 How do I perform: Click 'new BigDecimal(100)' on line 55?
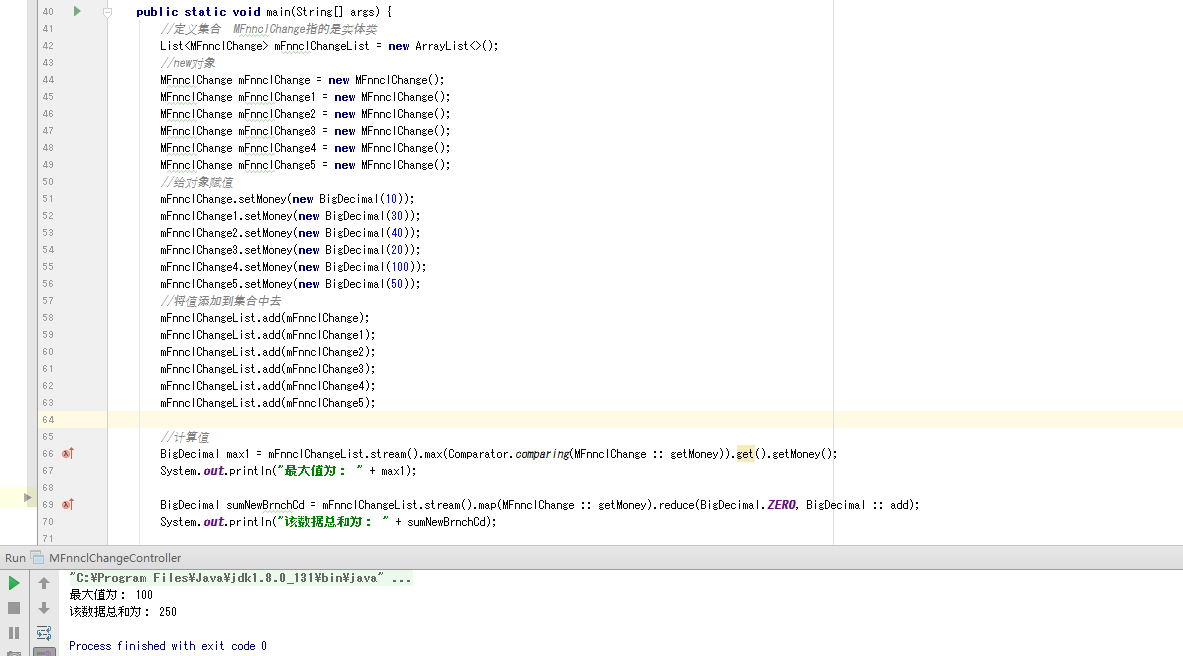[359, 267]
